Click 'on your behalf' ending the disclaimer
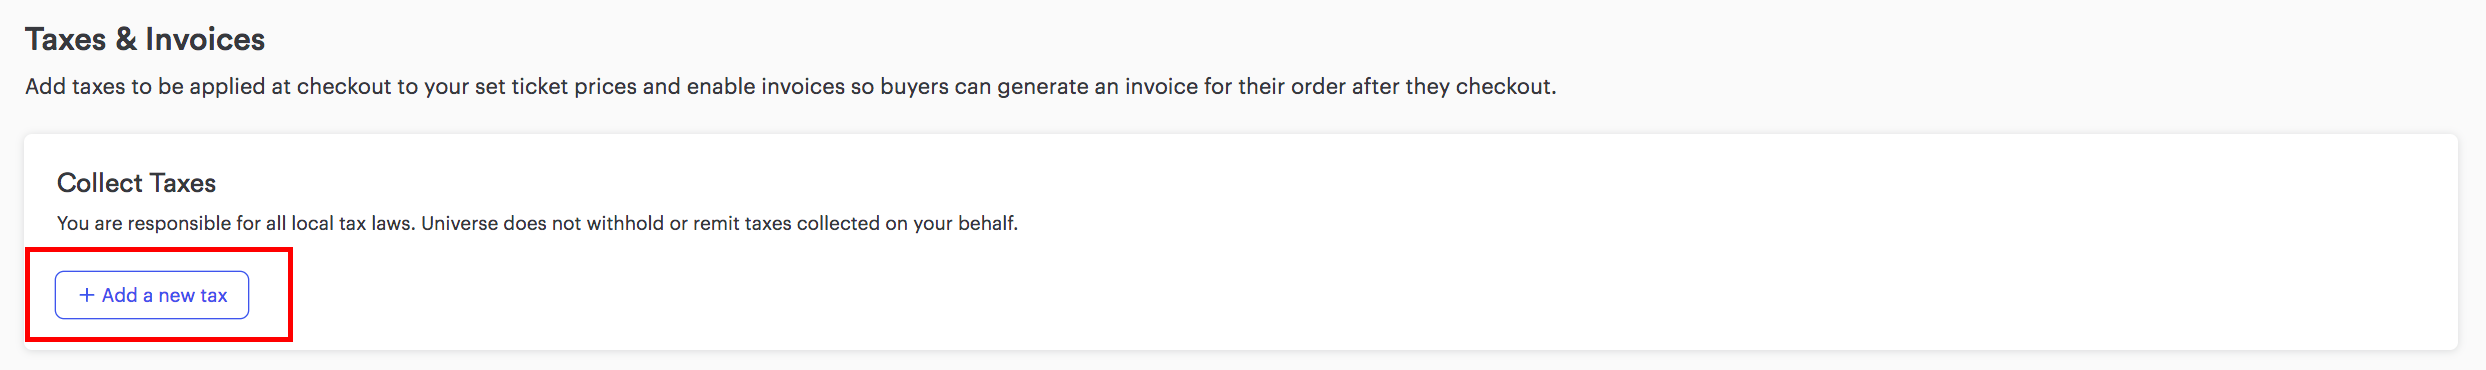This screenshot has height=370, width=2486. pos(951,223)
